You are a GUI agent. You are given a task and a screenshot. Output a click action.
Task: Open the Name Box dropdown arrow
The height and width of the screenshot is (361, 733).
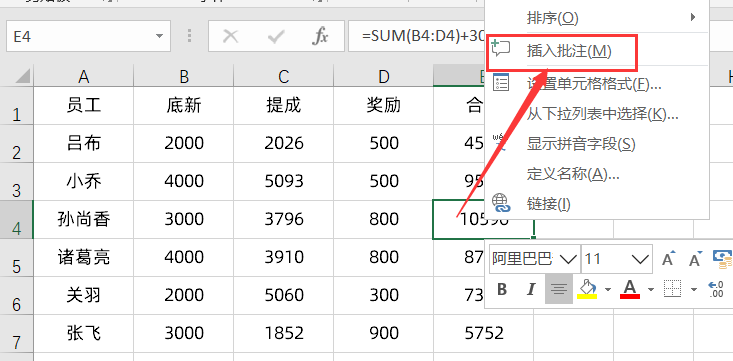coord(159,36)
